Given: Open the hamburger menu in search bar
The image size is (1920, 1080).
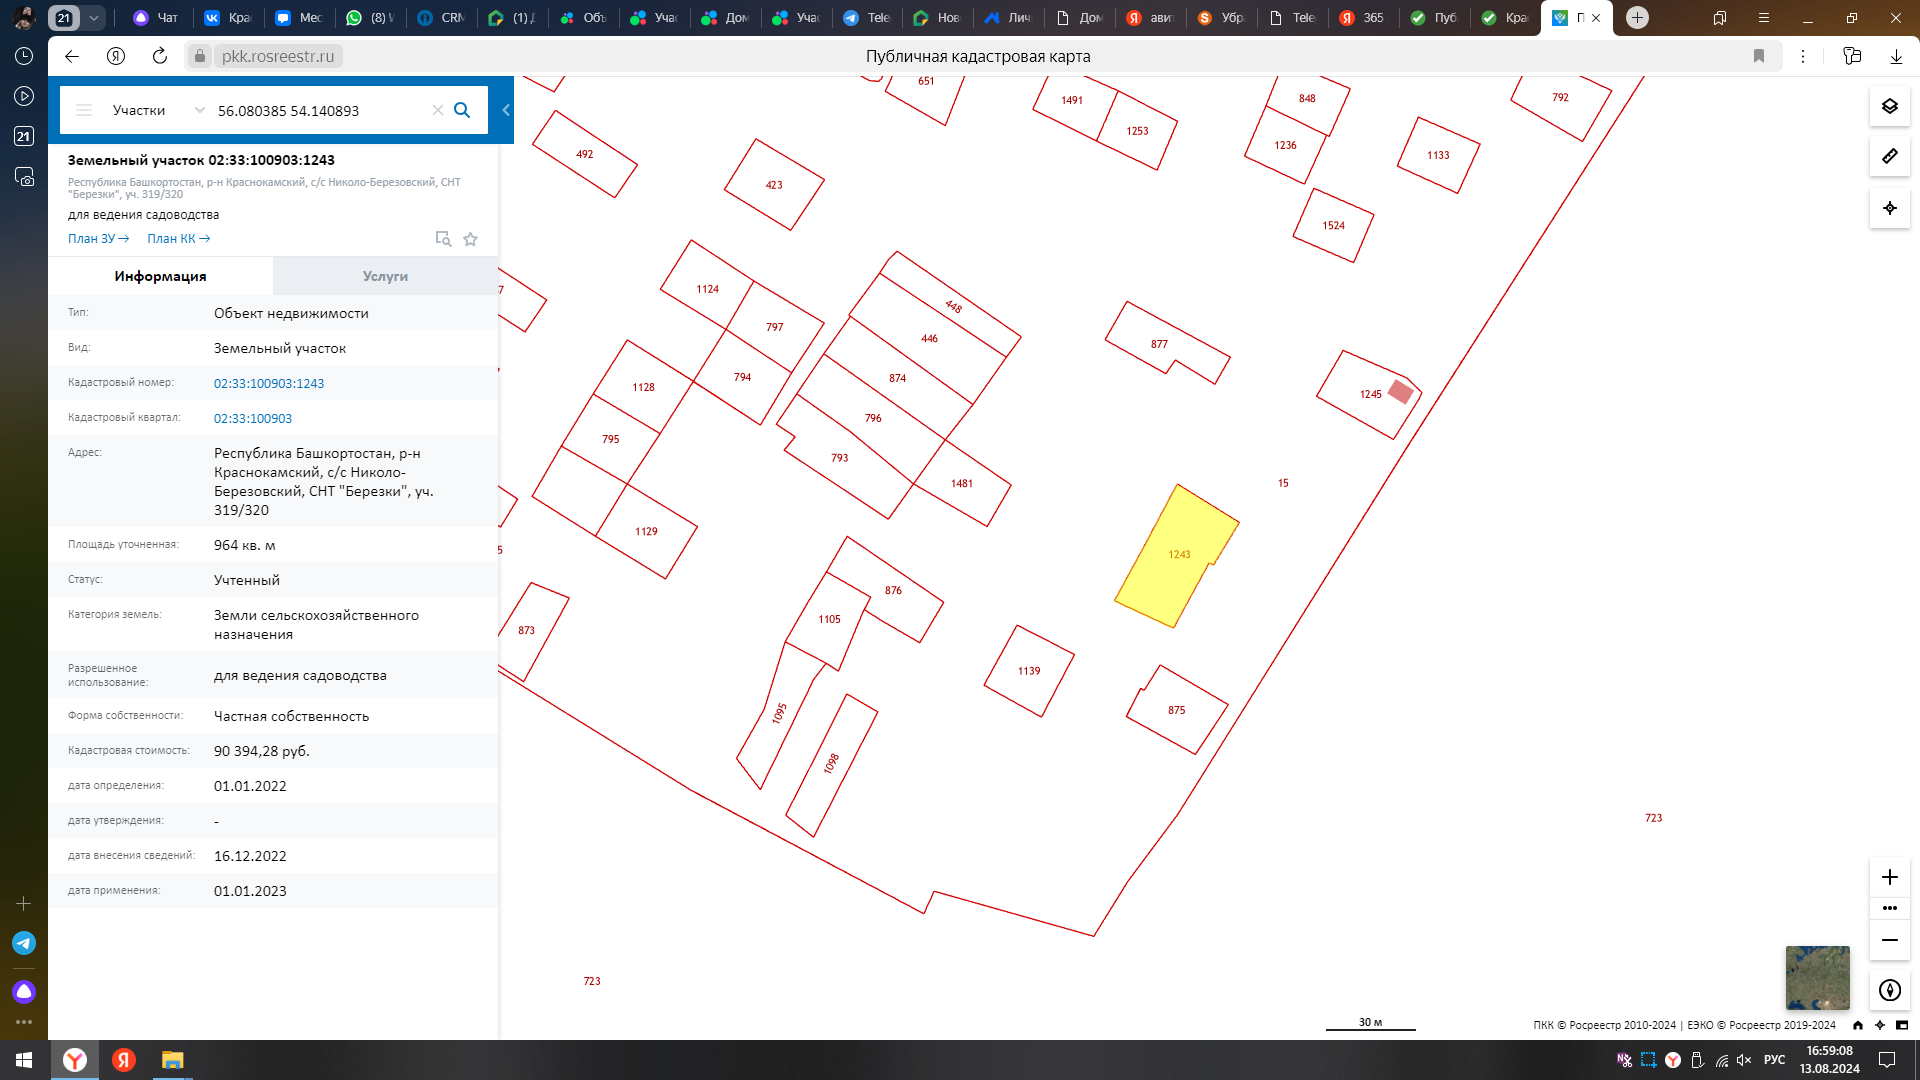Looking at the screenshot, I should pyautogui.click(x=84, y=110).
